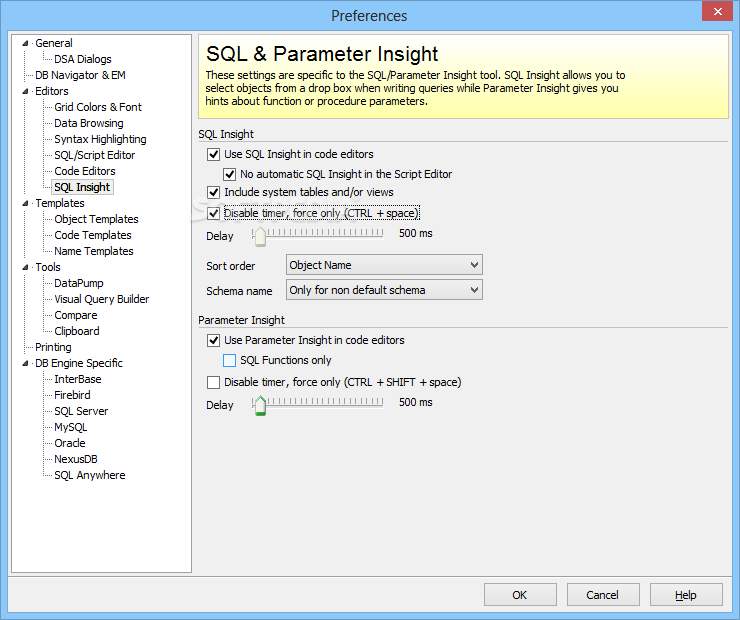This screenshot has height=620, width=740.
Task: Click the SQL Insight delay slider thumb
Action: point(260,236)
